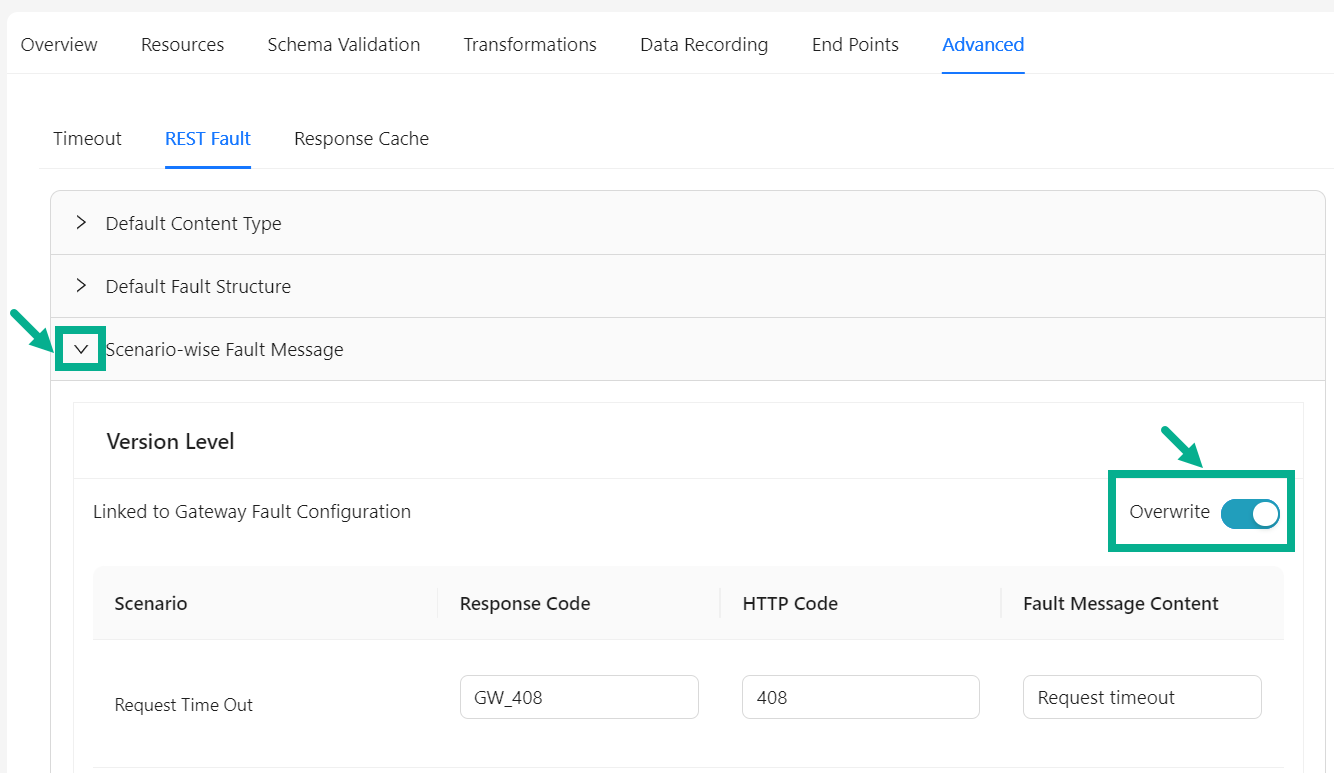This screenshot has width=1334, height=773.
Task: Collapse the Scenario-wise Fault Message chevron
Action: (81, 349)
